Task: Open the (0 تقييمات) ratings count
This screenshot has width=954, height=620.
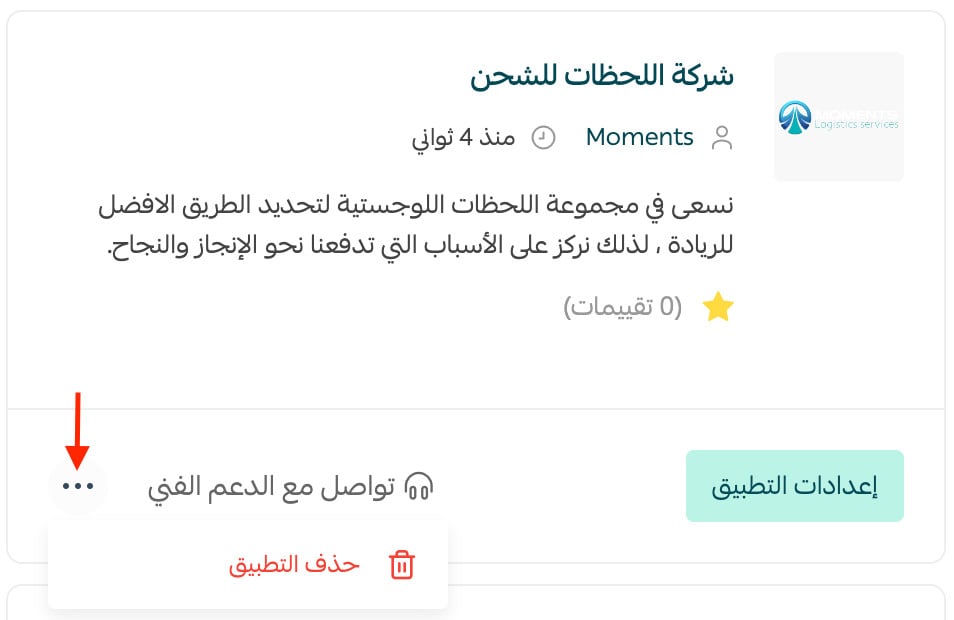Action: [x=622, y=306]
